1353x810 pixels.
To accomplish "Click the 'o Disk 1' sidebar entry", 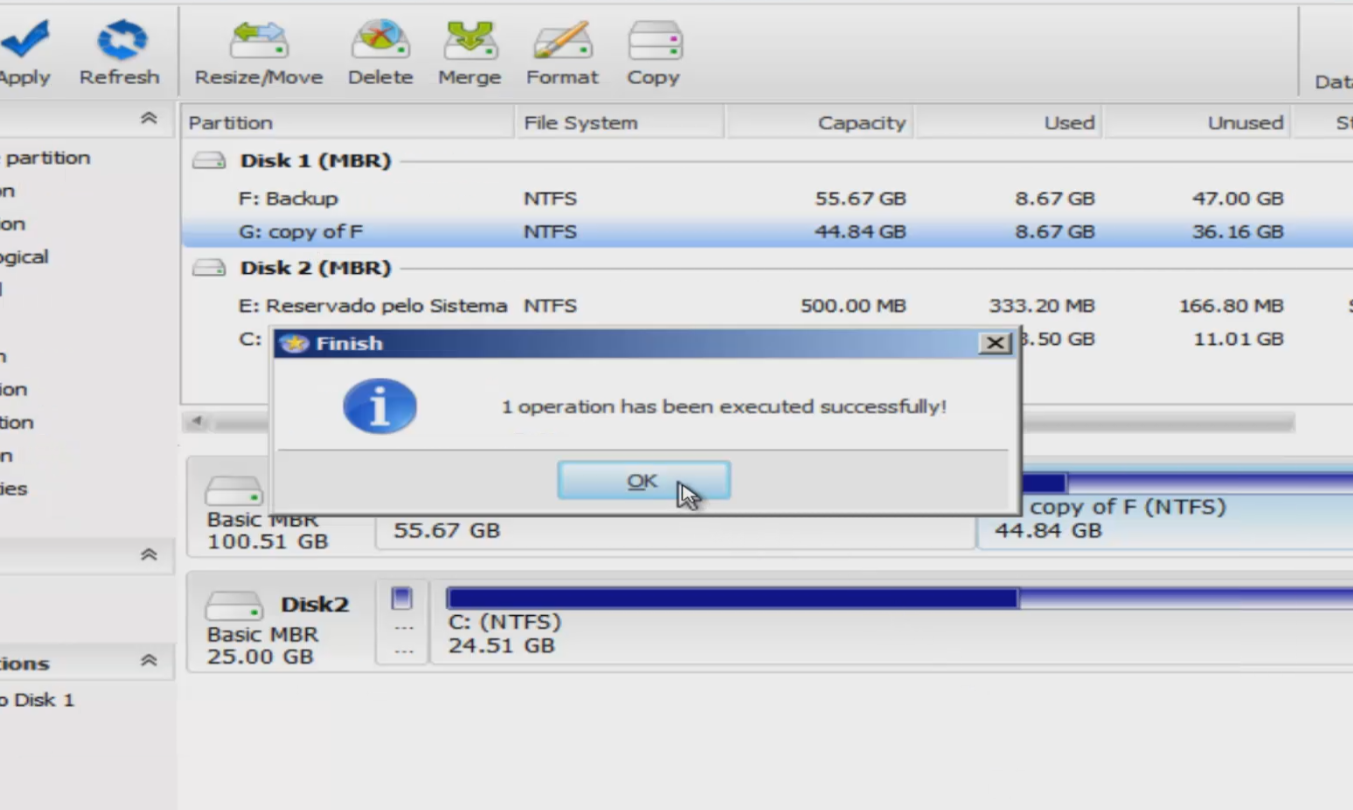I will (37, 700).
